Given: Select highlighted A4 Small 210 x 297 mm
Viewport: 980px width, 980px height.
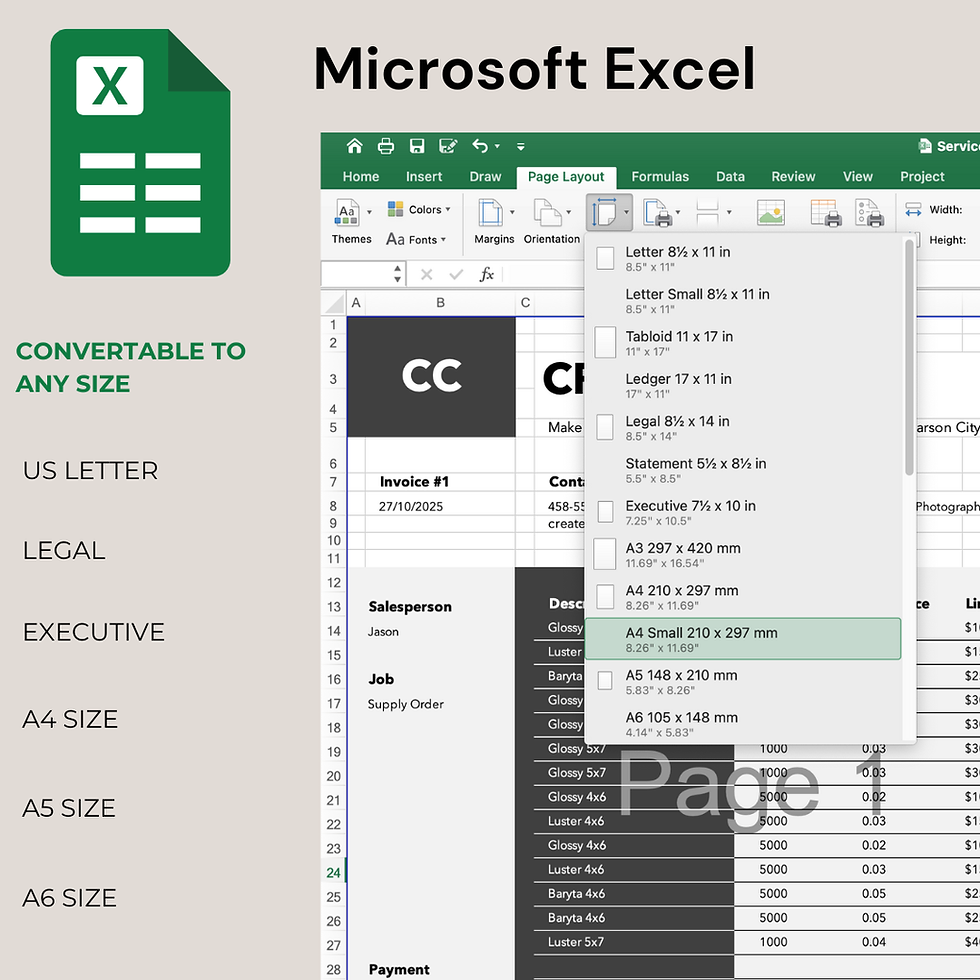Looking at the screenshot, I should tap(743, 639).
